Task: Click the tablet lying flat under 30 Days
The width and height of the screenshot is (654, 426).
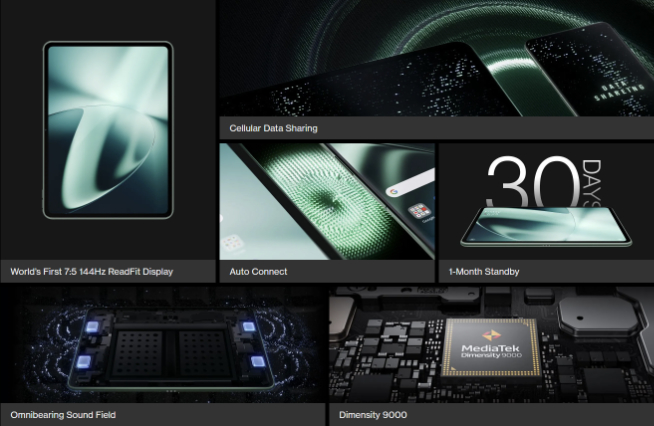Action: (x=545, y=227)
